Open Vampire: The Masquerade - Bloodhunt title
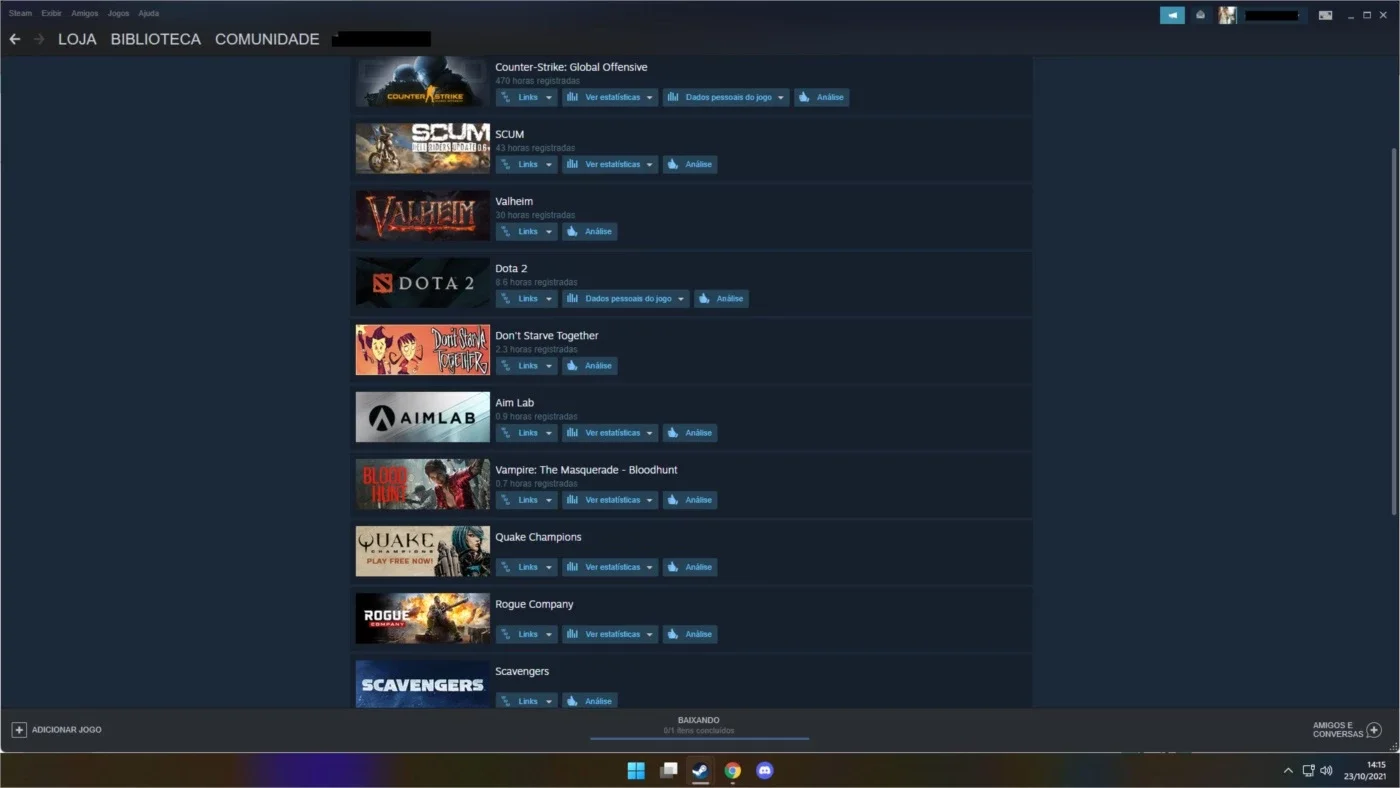 tap(586, 470)
